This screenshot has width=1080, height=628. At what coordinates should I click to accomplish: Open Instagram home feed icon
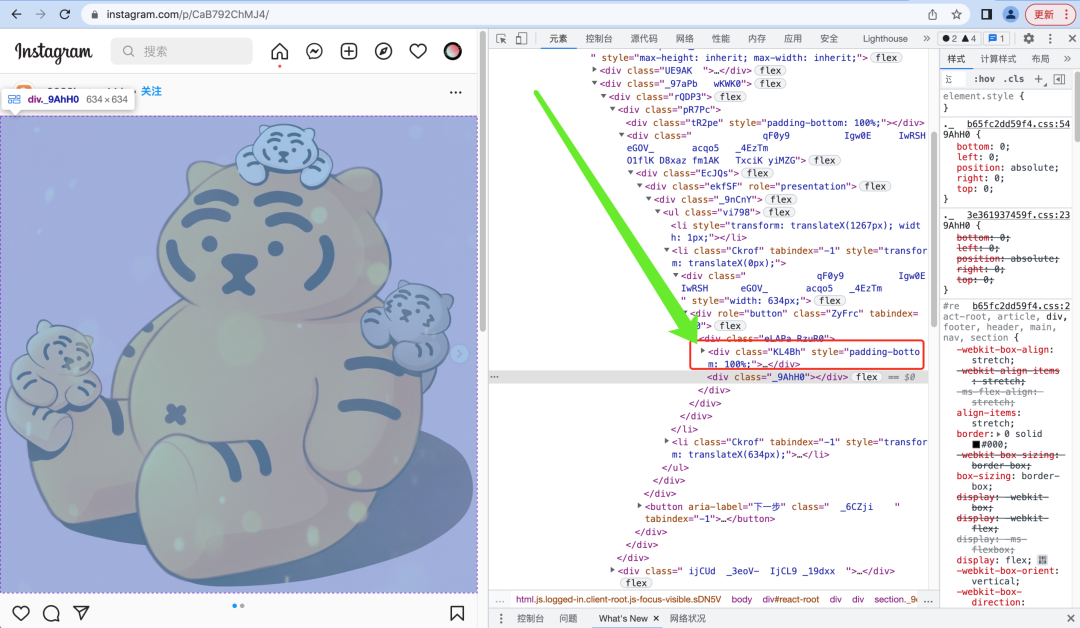[280, 51]
